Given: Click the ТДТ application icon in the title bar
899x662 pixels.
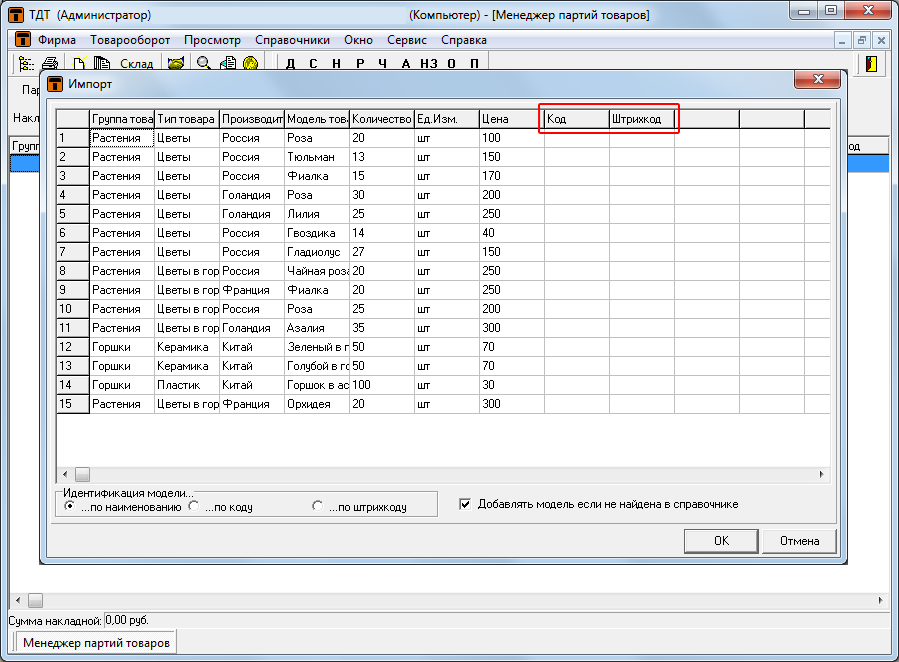Looking at the screenshot, I should [16, 14].
